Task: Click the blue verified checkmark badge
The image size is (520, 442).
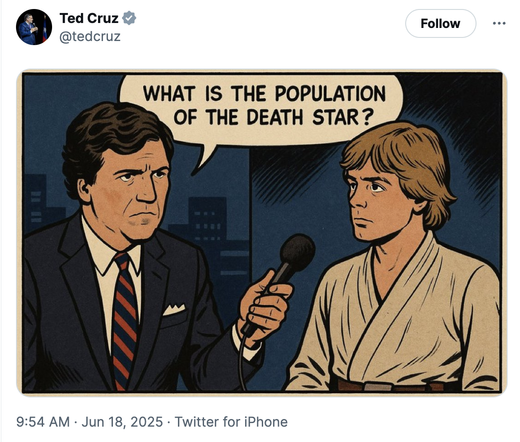Action: tap(129, 18)
